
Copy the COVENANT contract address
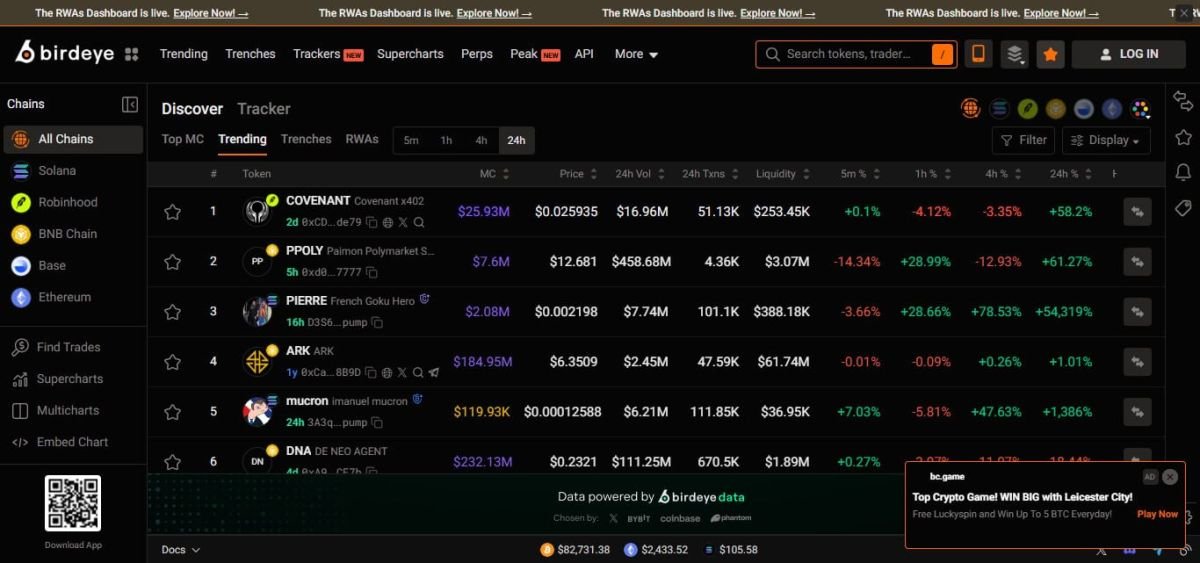click(x=371, y=222)
